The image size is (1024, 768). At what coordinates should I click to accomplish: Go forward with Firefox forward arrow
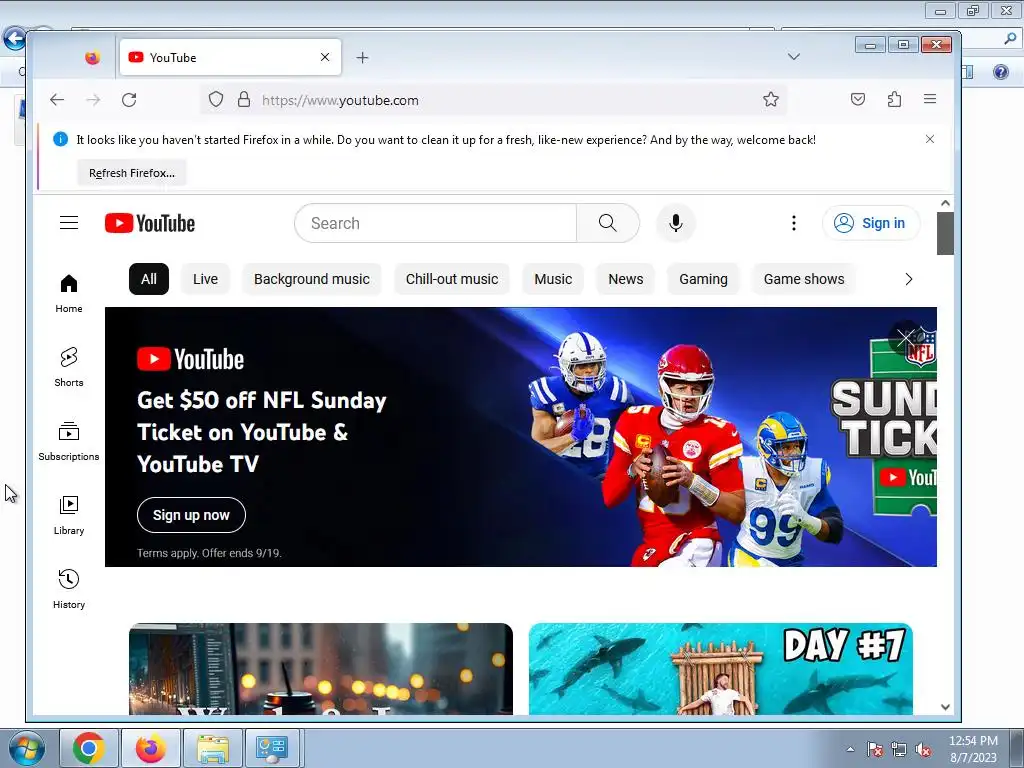click(x=93, y=100)
